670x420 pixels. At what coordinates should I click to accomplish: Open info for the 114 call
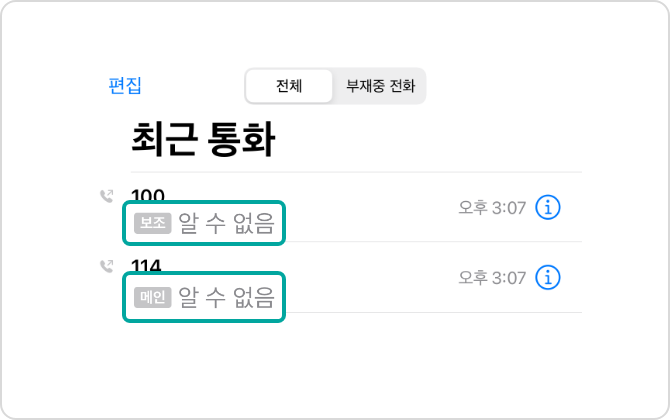click(x=548, y=277)
